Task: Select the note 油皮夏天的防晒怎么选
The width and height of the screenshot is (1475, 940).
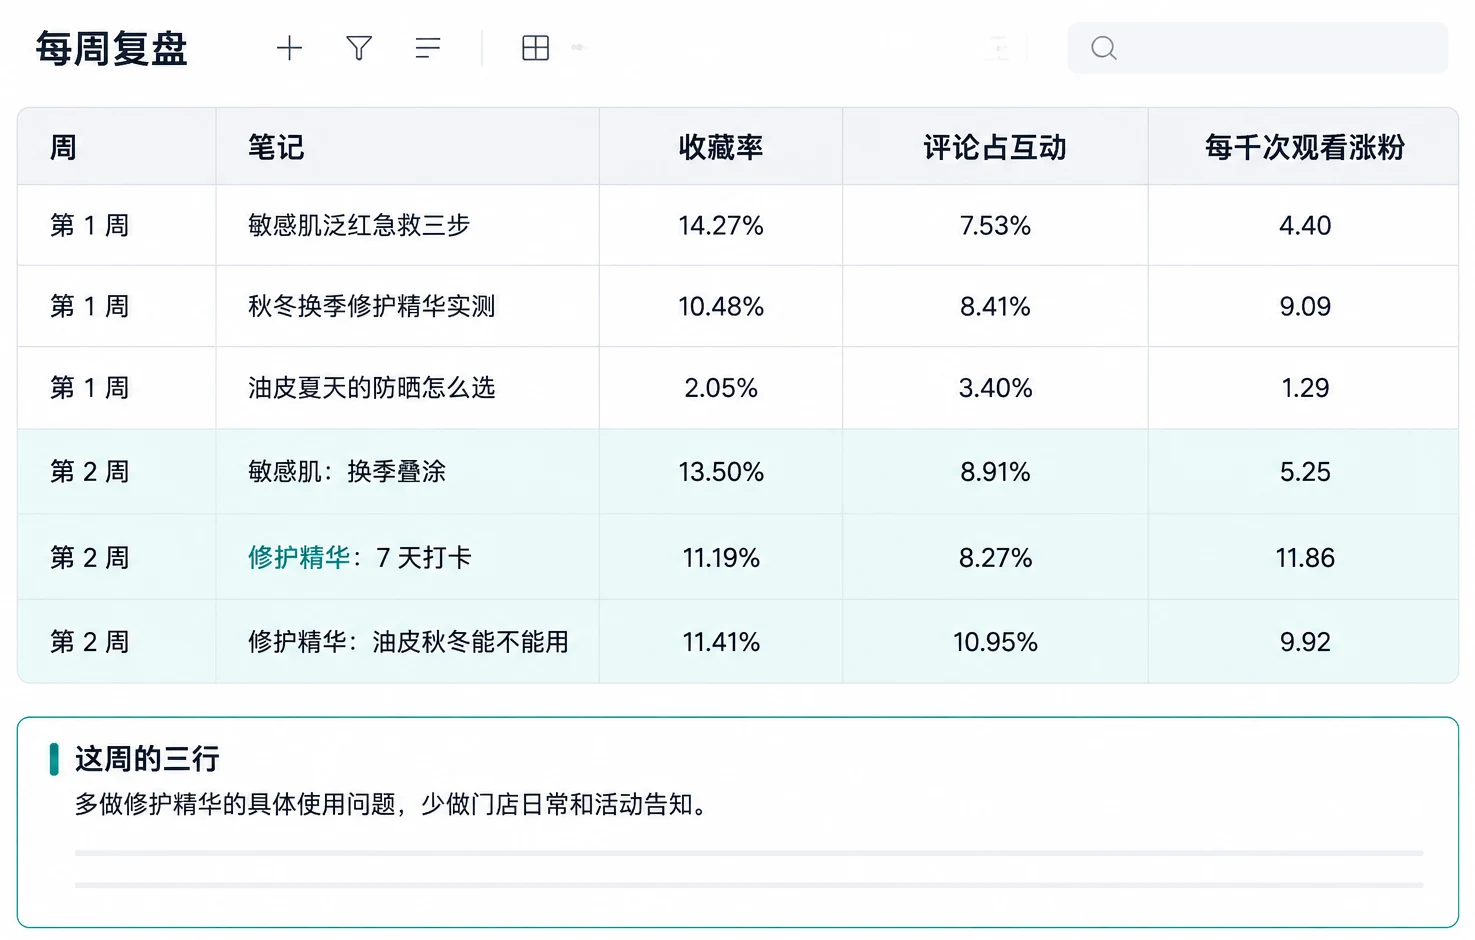Action: [x=372, y=387]
